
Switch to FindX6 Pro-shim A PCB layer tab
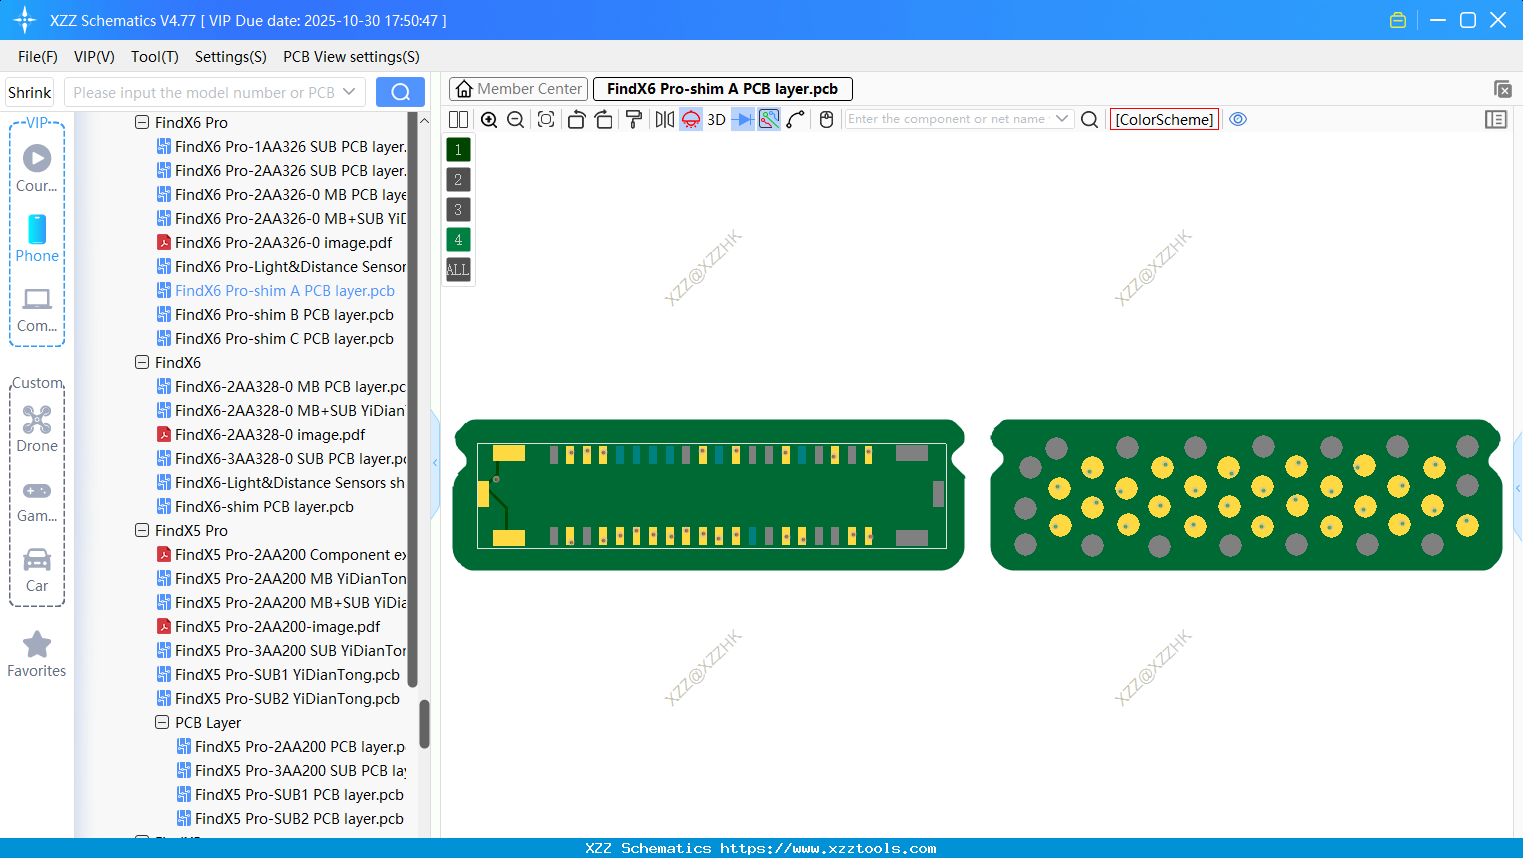tap(722, 88)
